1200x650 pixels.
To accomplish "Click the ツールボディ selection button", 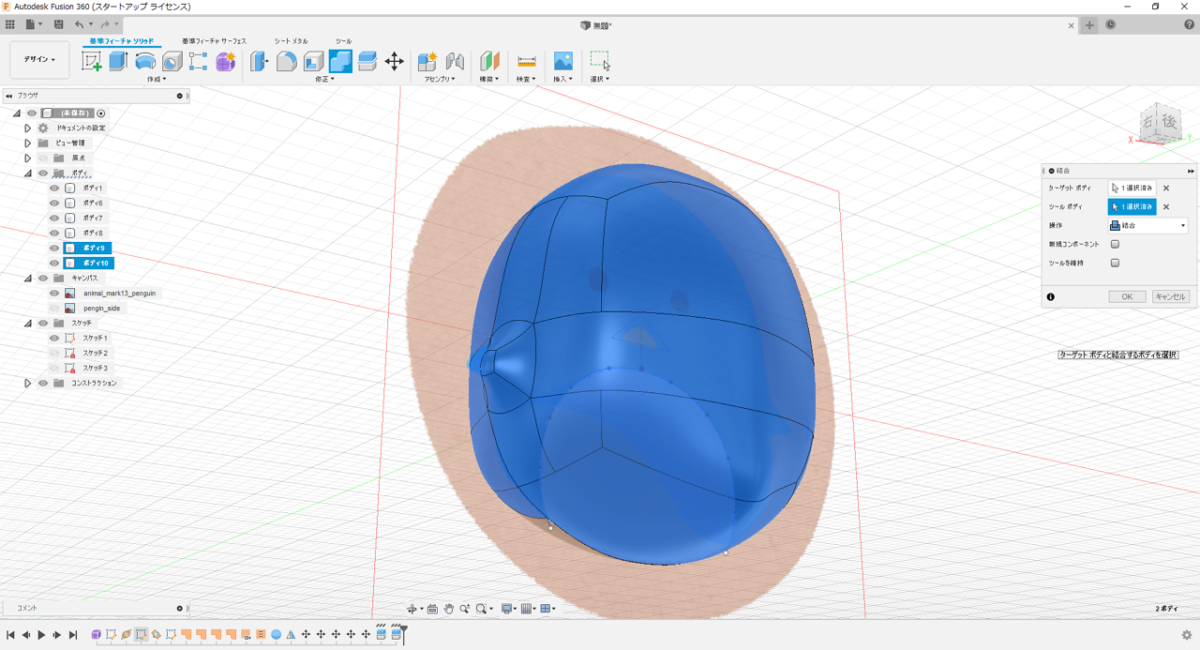I will pos(1132,207).
